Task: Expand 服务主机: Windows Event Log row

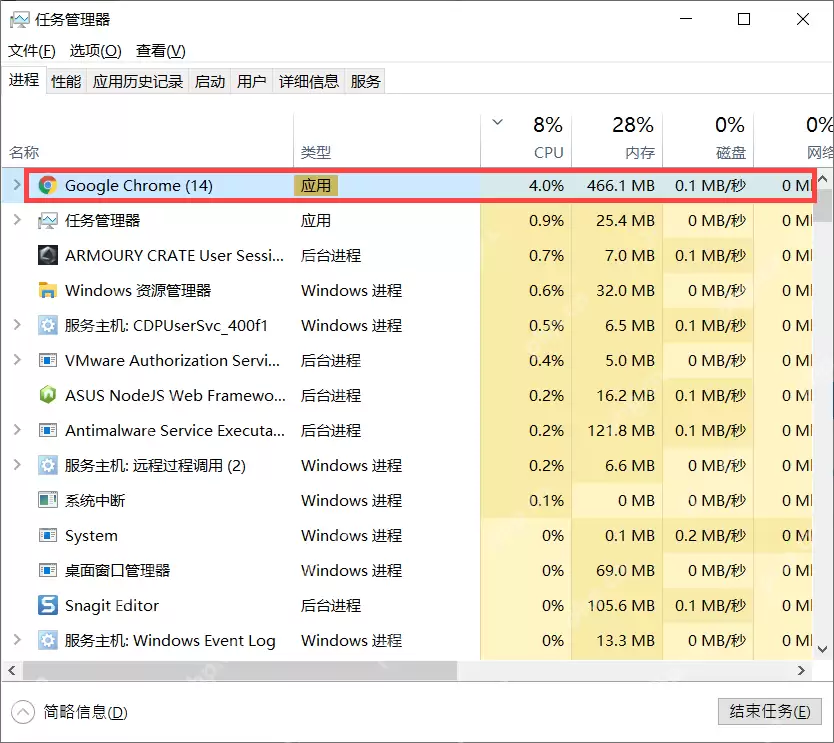Action: [16, 640]
